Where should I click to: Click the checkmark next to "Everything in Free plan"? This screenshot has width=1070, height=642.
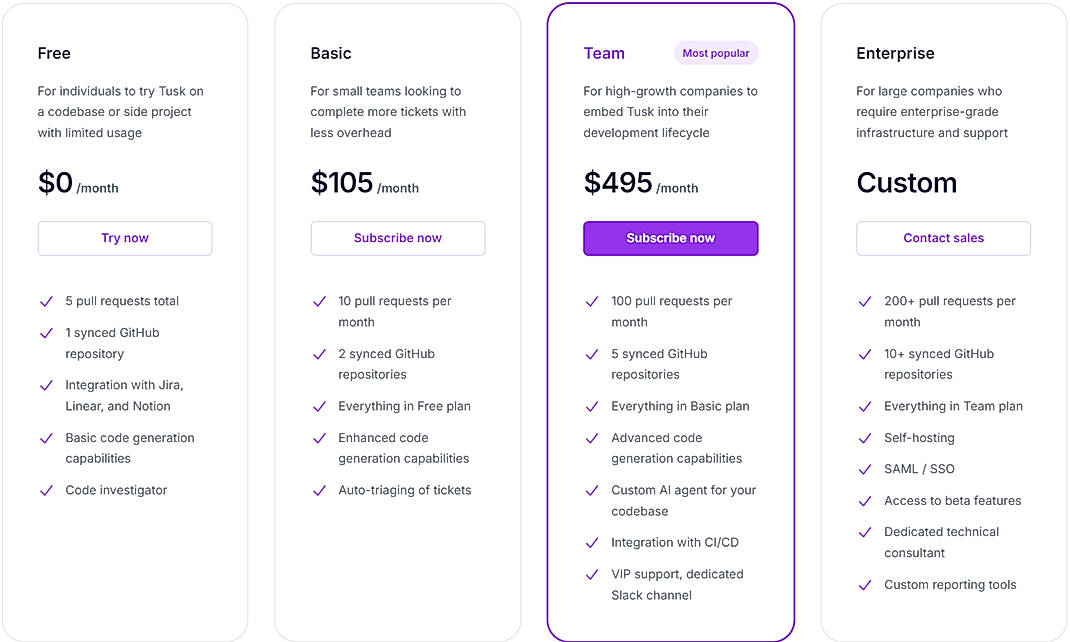(x=319, y=406)
